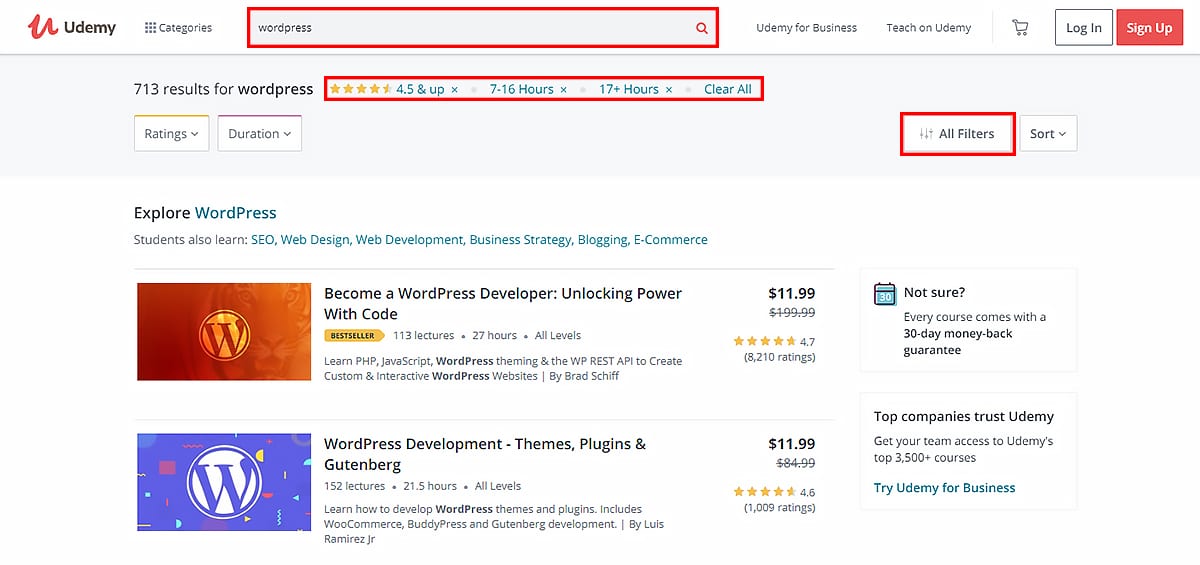The image size is (1200, 565).
Task: Remove the 17+ Hours filter
Action: point(669,90)
